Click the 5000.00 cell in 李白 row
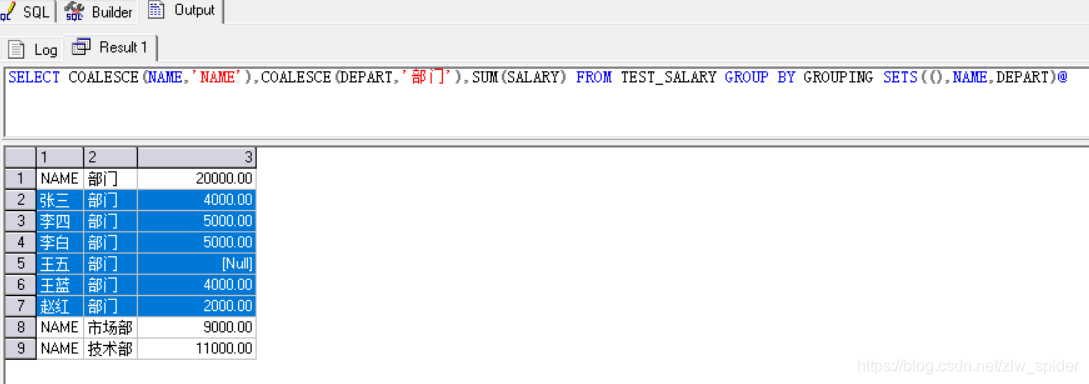This screenshot has width=1089, height=384. click(197, 242)
